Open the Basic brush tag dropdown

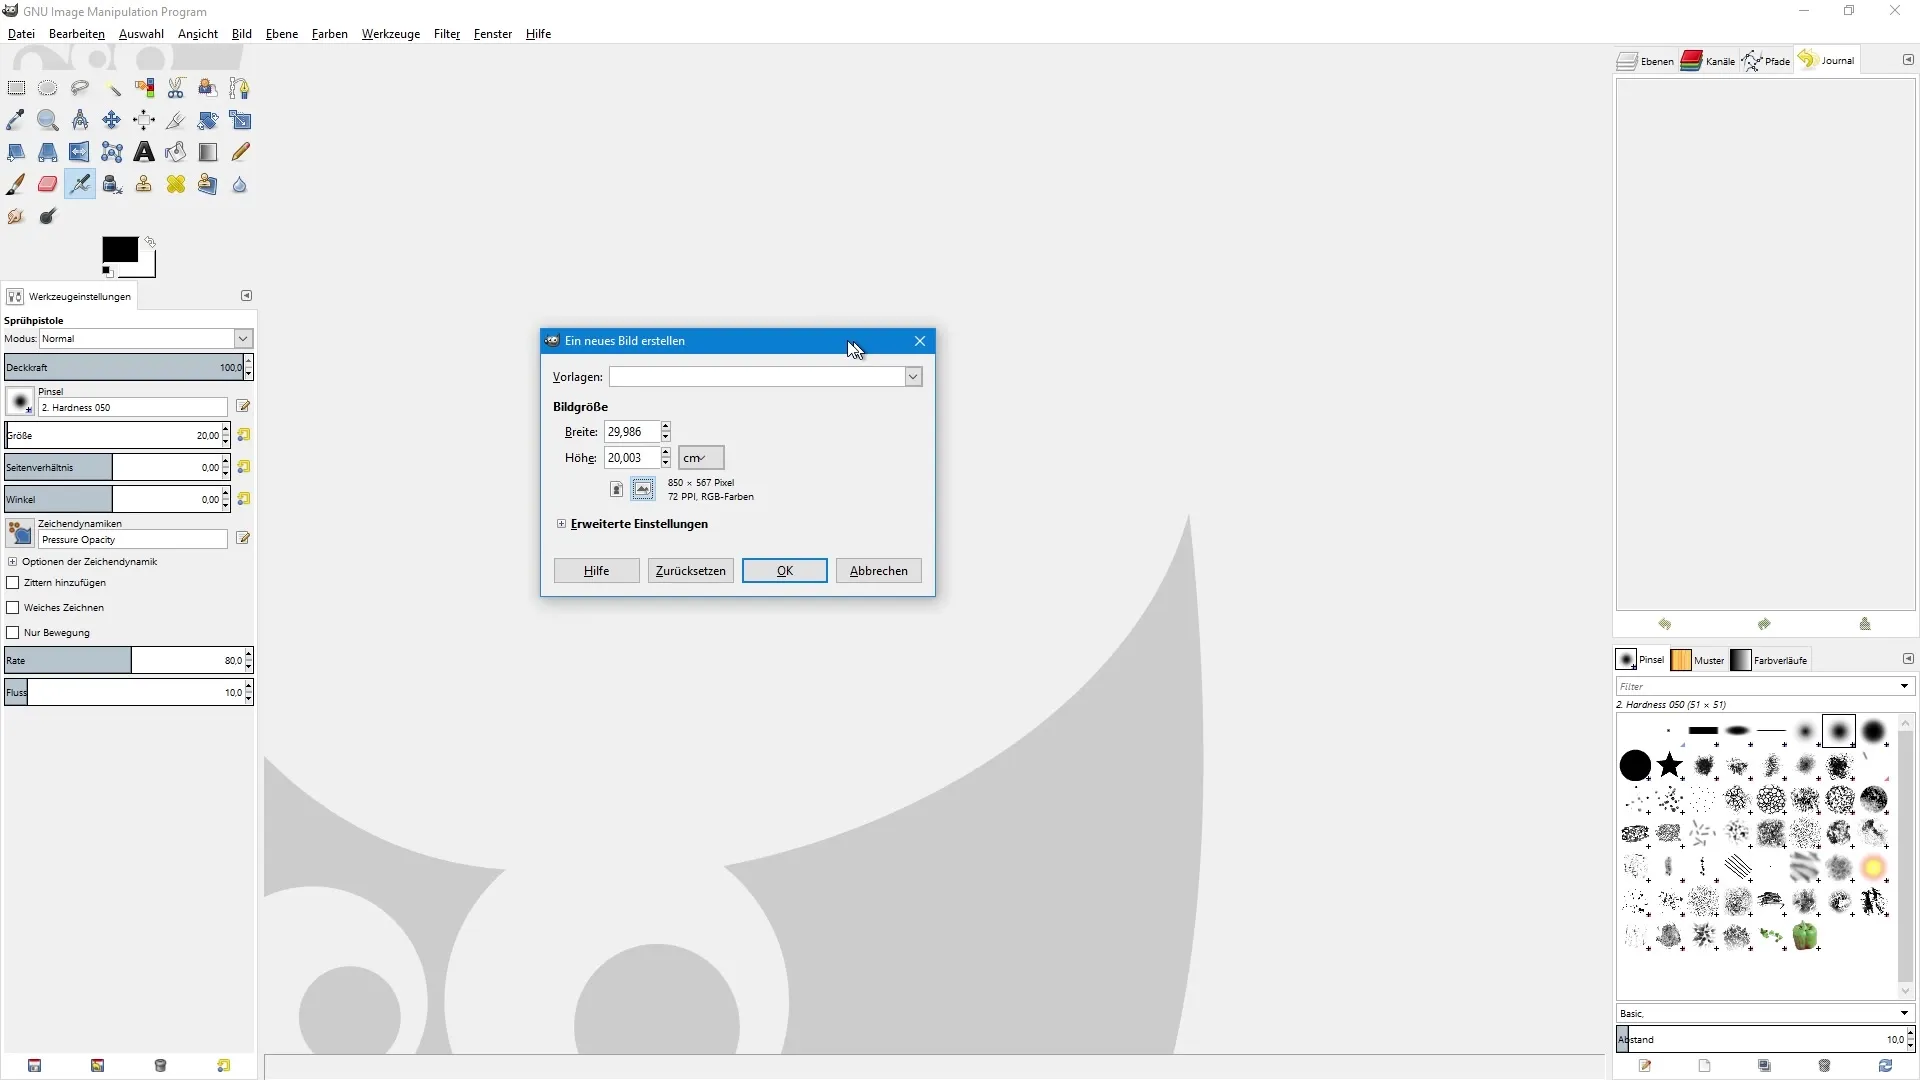[x=1904, y=1013]
